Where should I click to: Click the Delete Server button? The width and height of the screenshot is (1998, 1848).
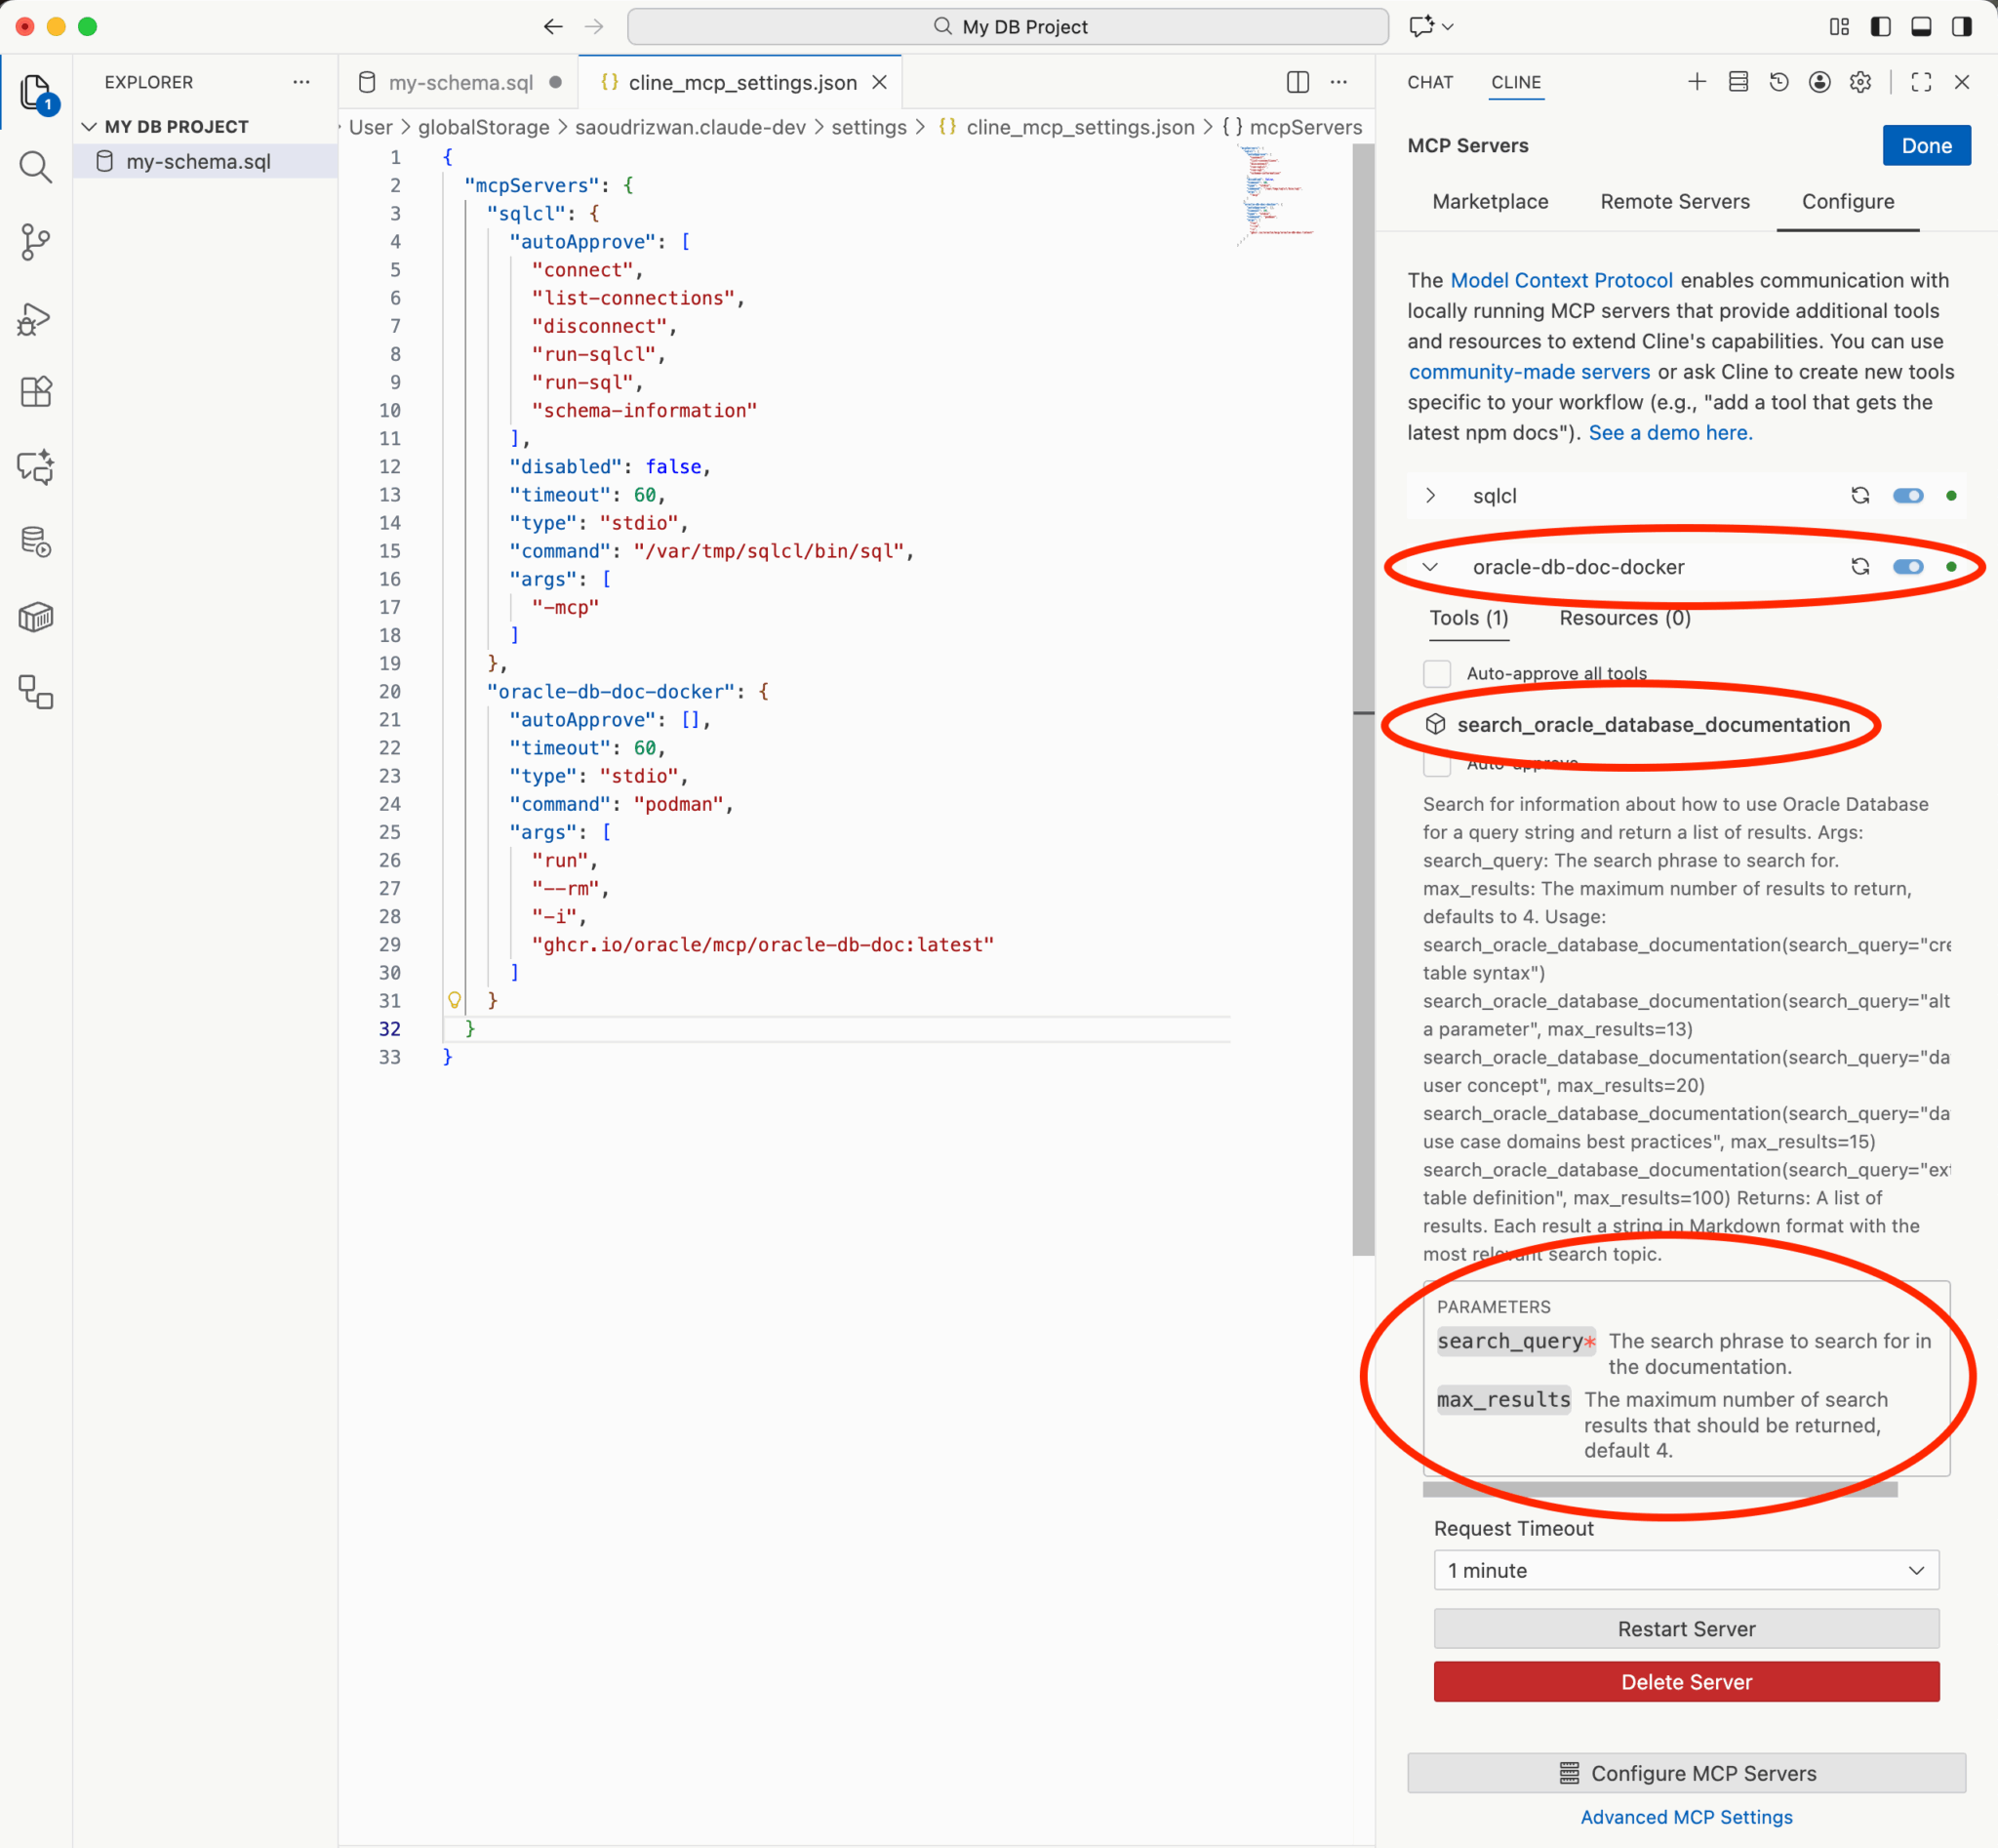pos(1685,1682)
